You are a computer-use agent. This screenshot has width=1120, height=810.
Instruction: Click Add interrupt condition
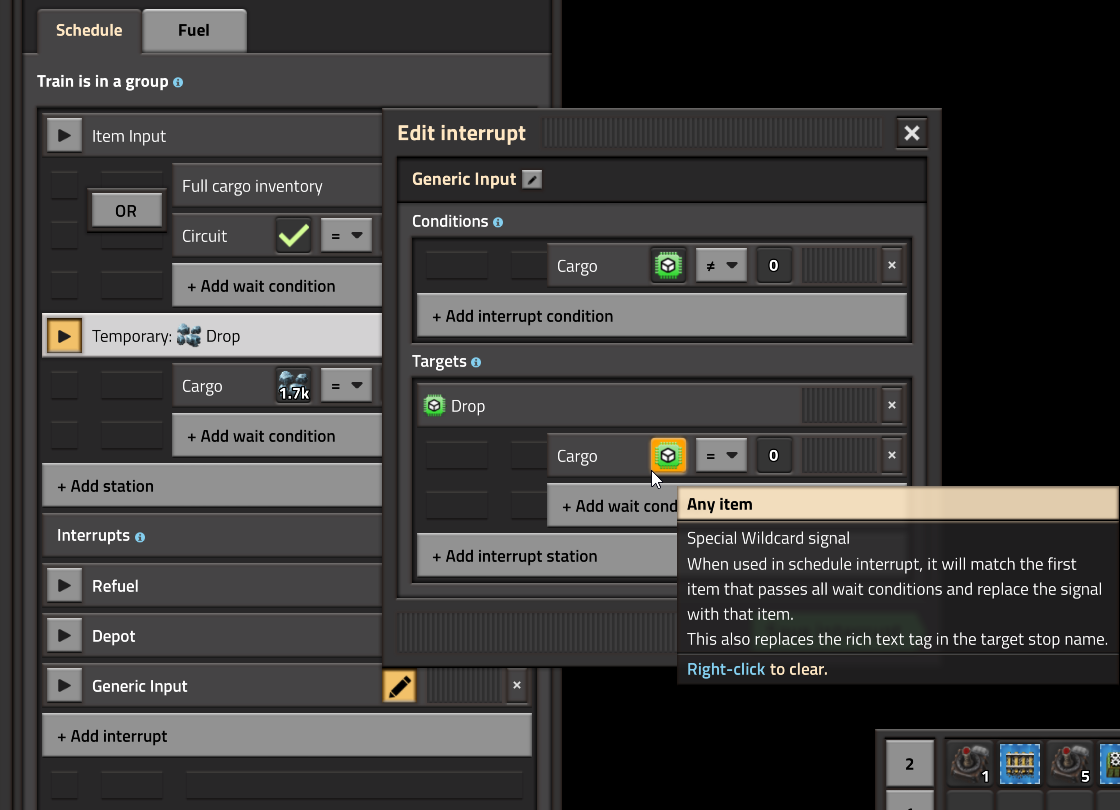pyautogui.click(x=662, y=316)
